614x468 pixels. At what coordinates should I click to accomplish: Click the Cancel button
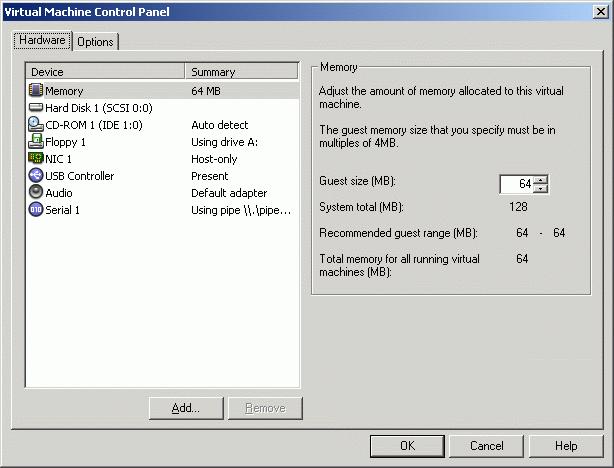tap(486, 446)
